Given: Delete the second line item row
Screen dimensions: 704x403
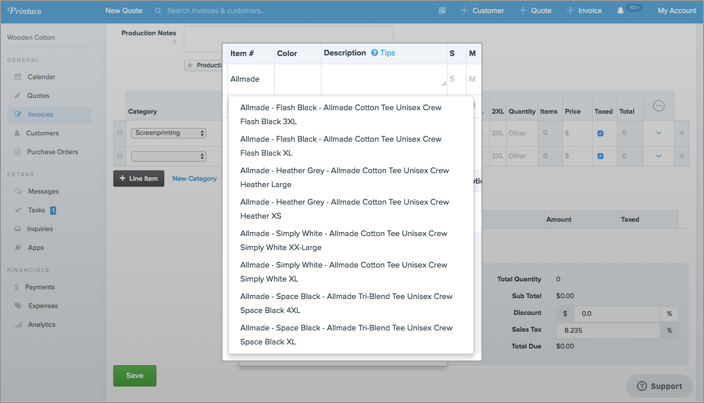Looking at the screenshot, I should pos(682,156).
